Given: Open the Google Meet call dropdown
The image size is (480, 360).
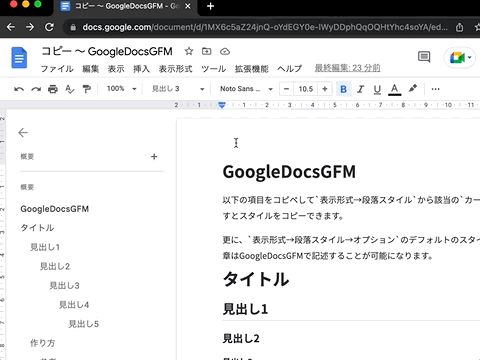Looking at the screenshot, I should (x=461, y=58).
